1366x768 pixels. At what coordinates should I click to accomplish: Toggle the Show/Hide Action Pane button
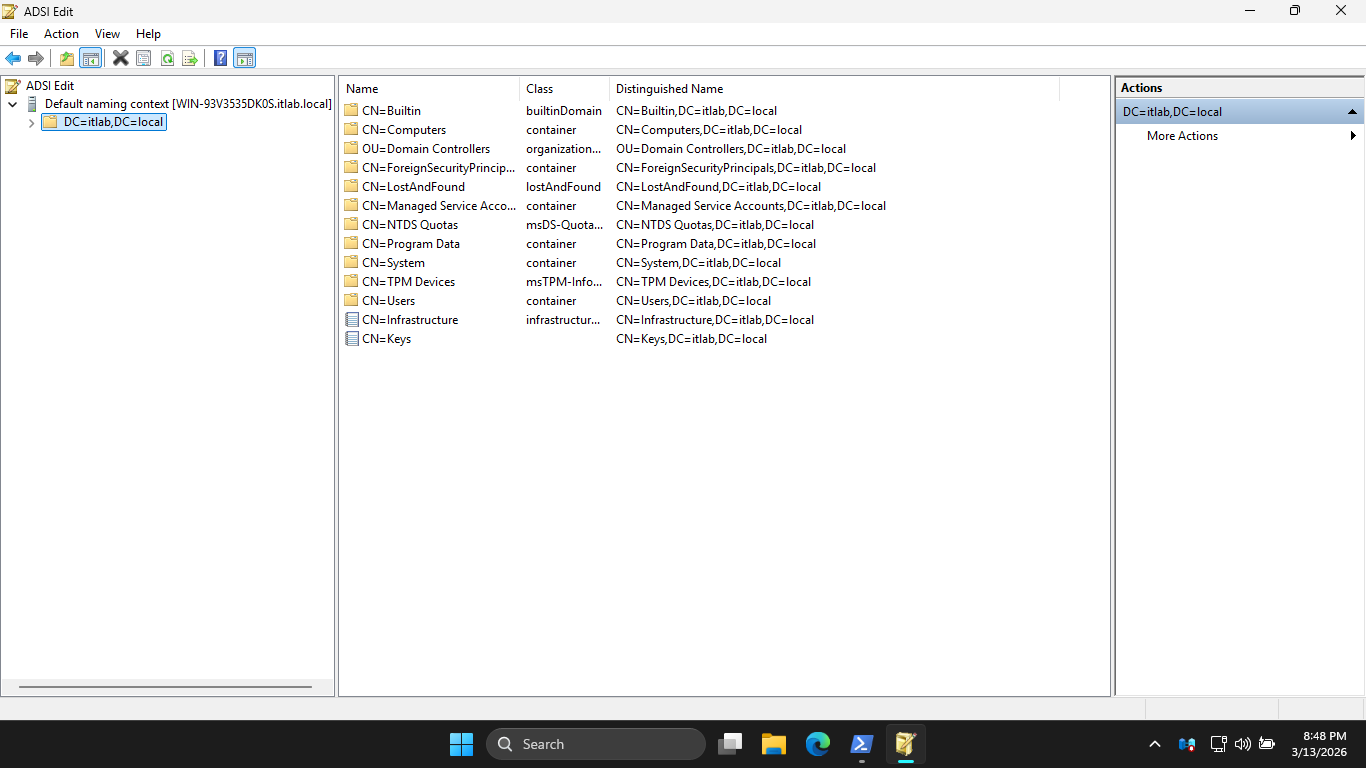(x=244, y=58)
